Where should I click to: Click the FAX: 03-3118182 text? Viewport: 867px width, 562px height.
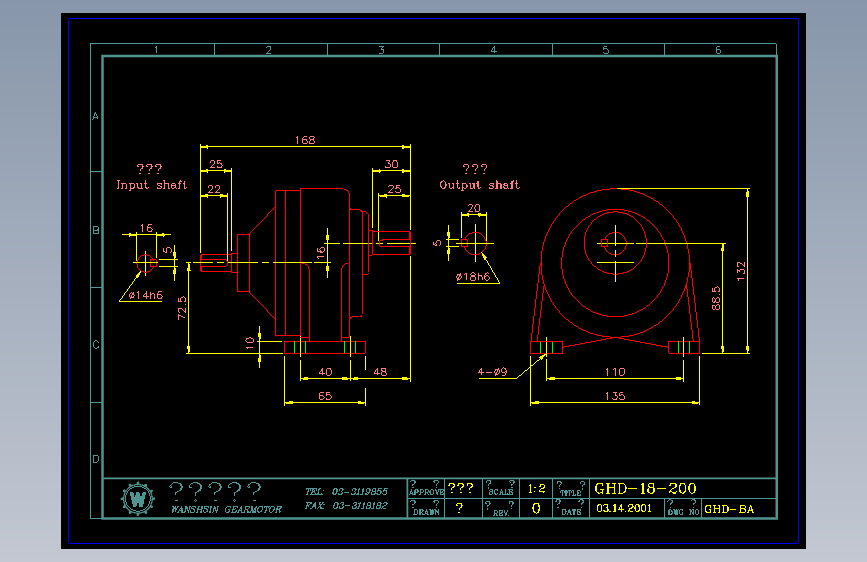(x=346, y=506)
